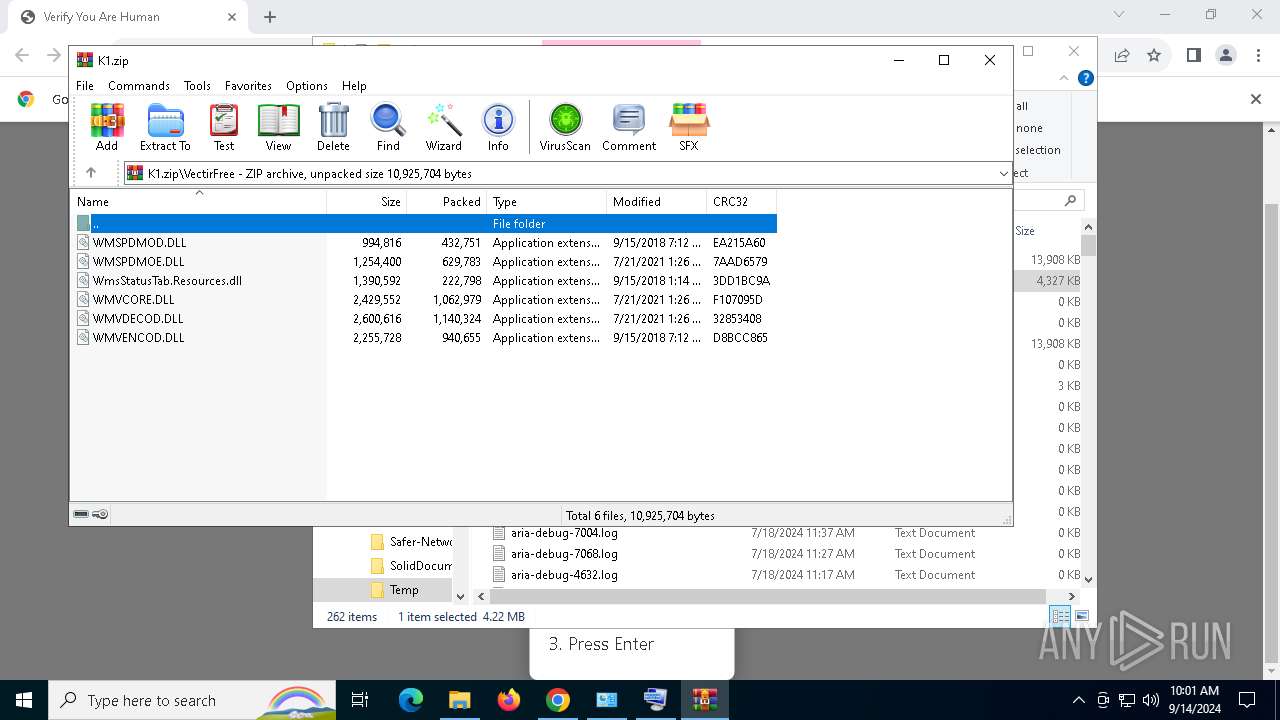The height and width of the screenshot is (720, 1280).
Task: Go up one folder level arrow
Action: coord(91,173)
